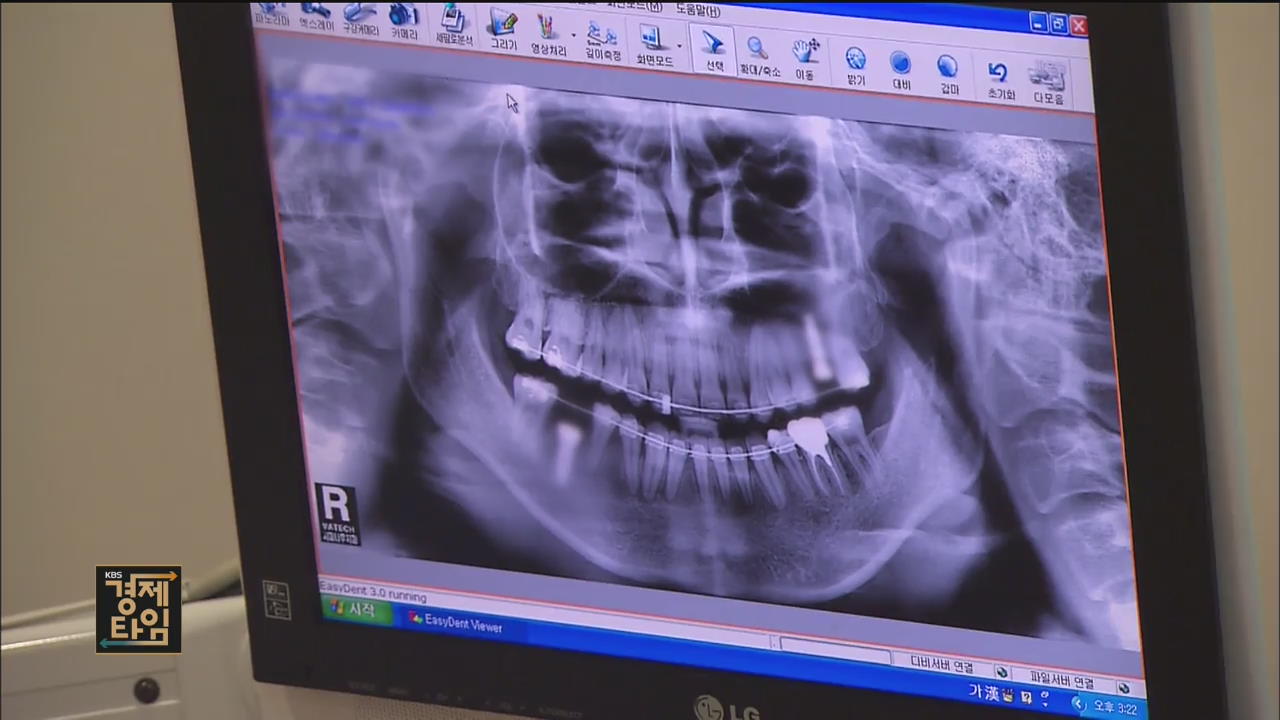Click the 漢 Hanja conversion indicator
The height and width of the screenshot is (720, 1280).
point(991,693)
